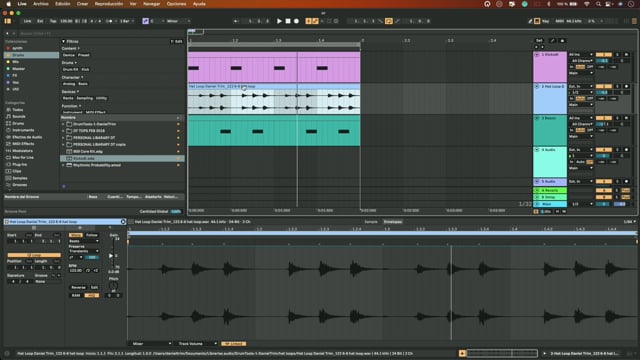Open the Reproducción menu
The image size is (640, 360).
point(109,4)
